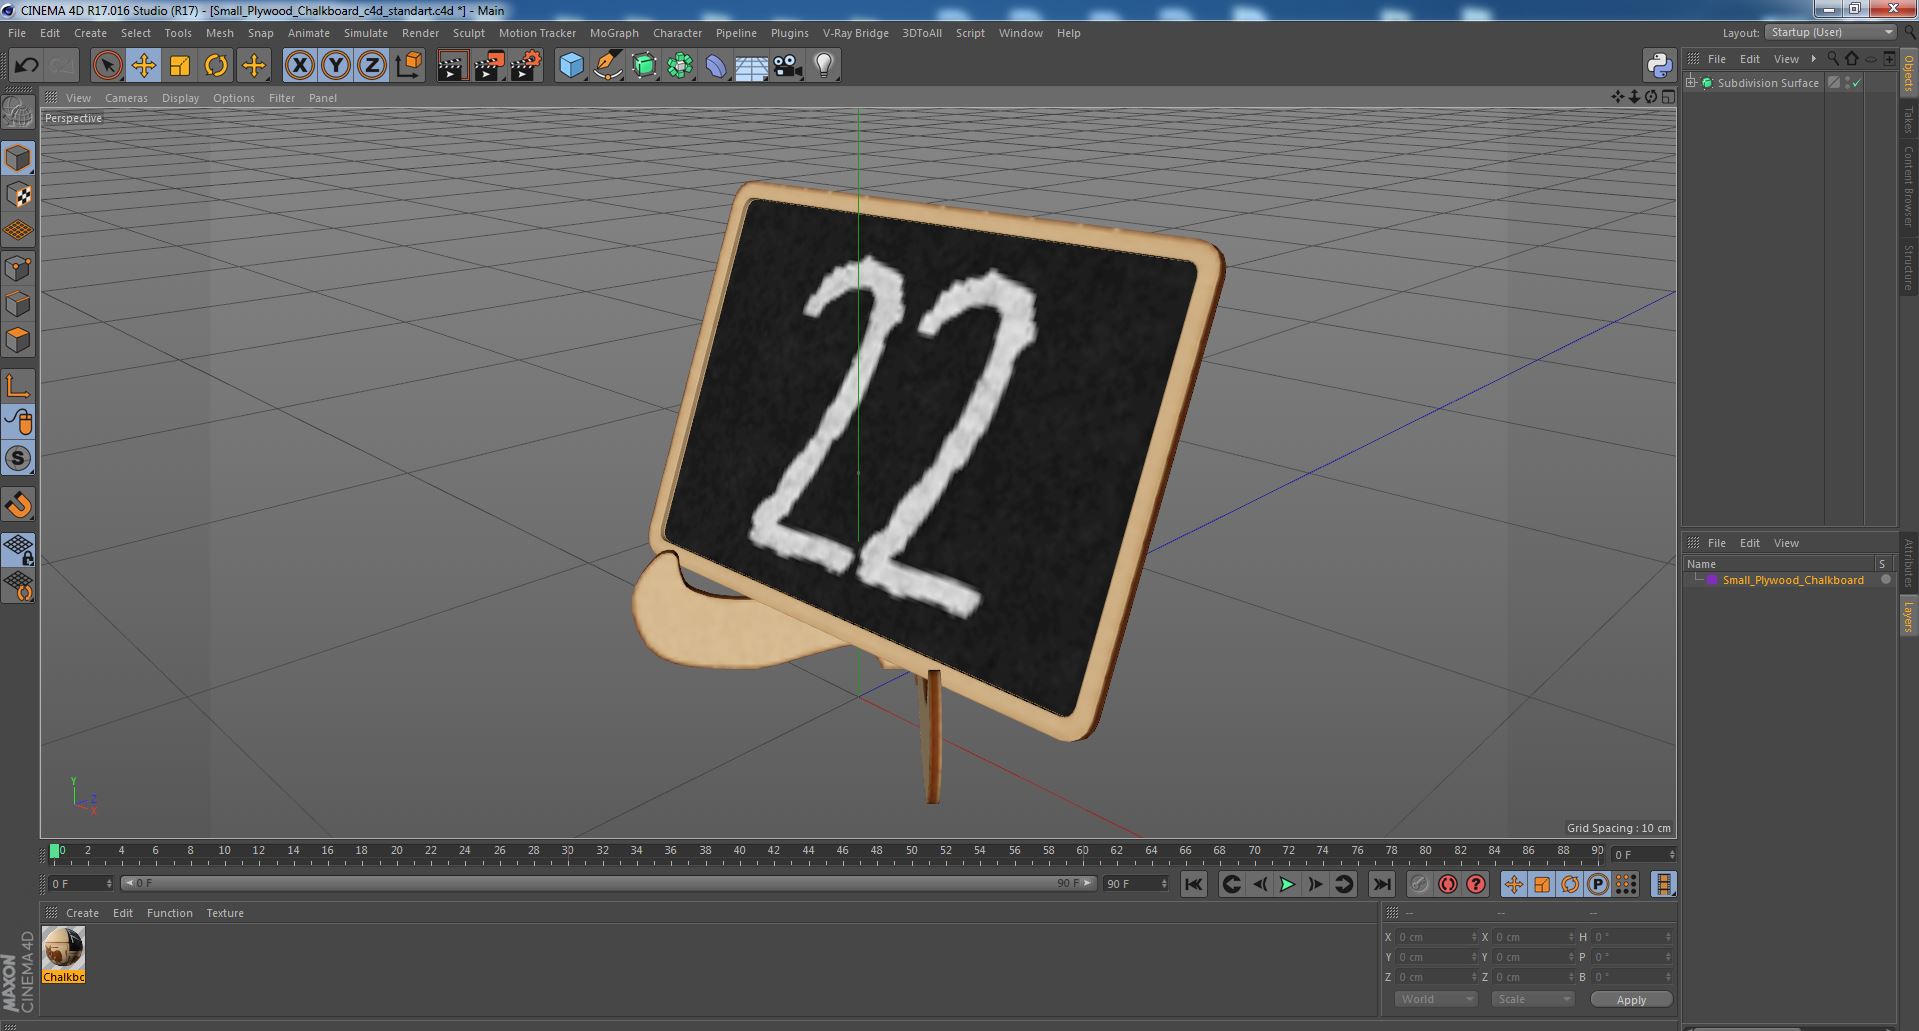Toggle Subdivision Surface green enable checkmark

click(1857, 83)
